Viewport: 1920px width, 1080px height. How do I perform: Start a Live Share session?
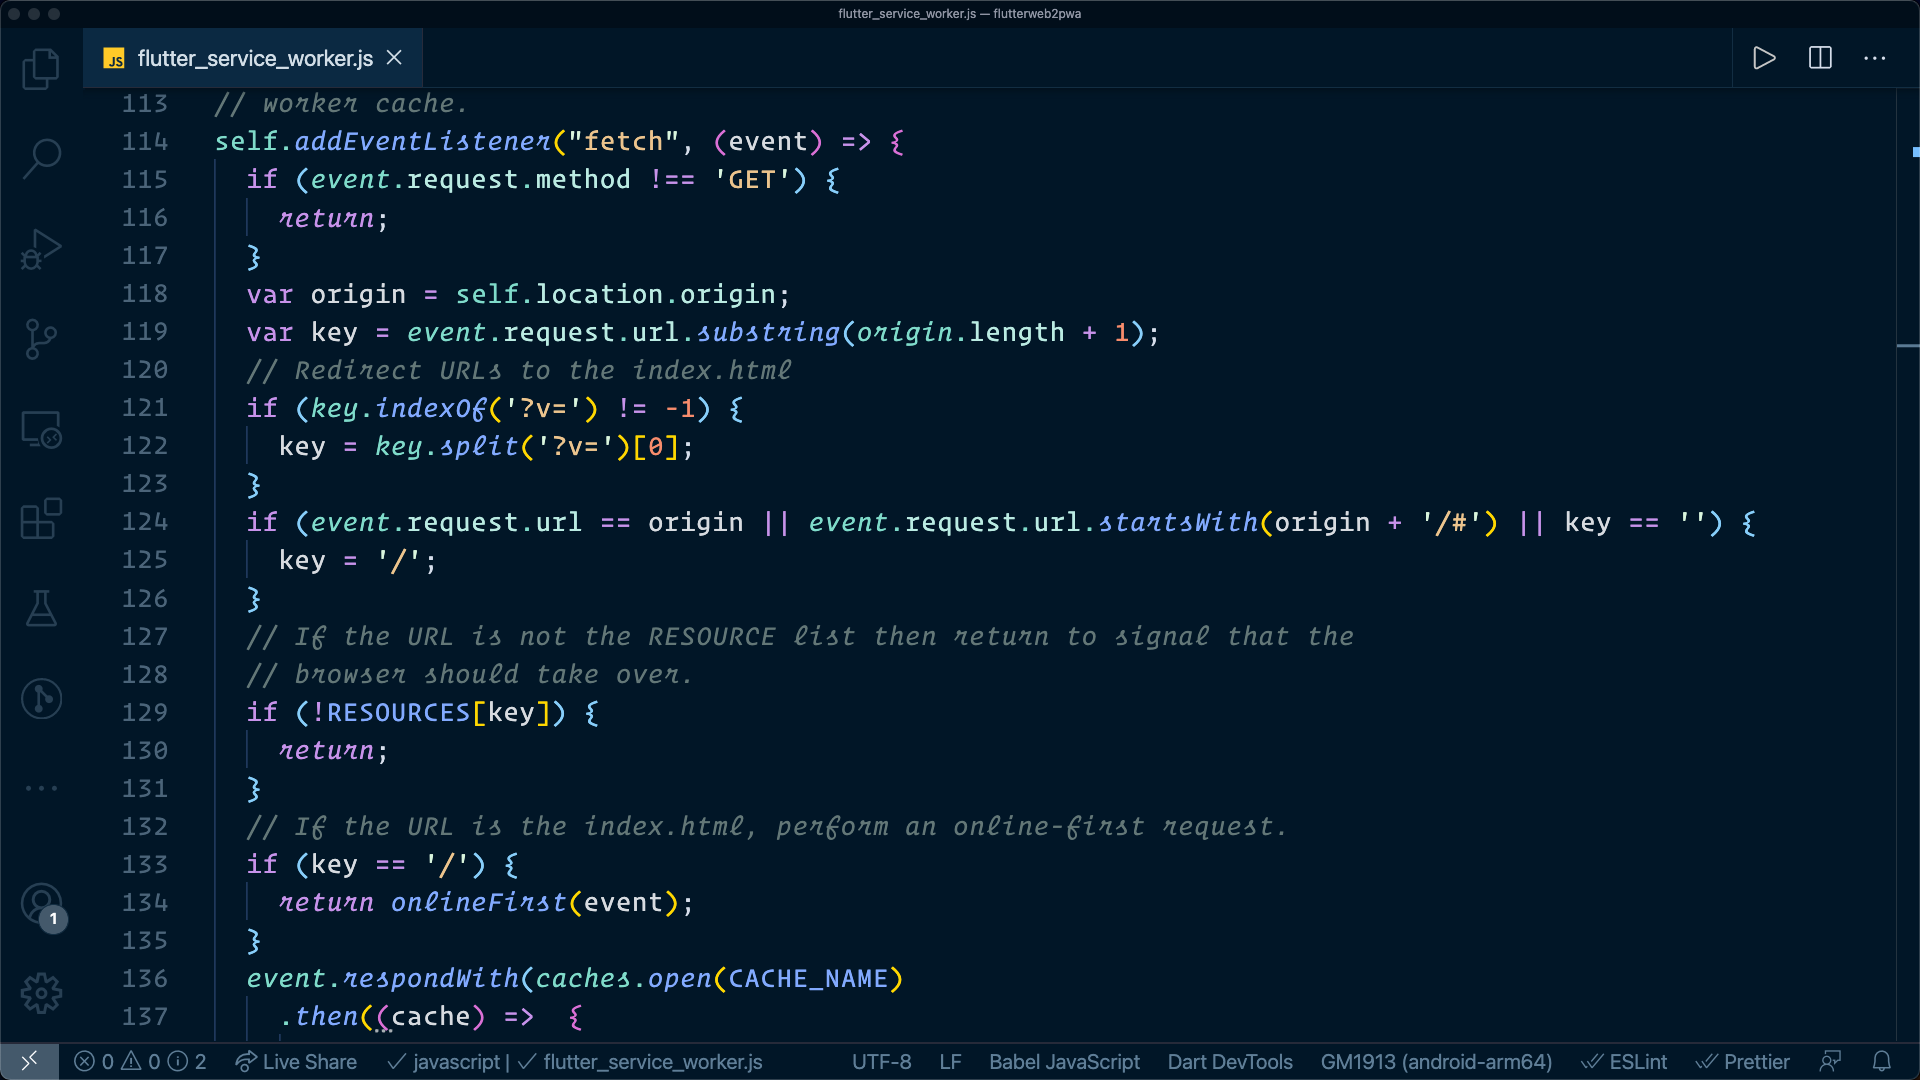(x=296, y=1062)
